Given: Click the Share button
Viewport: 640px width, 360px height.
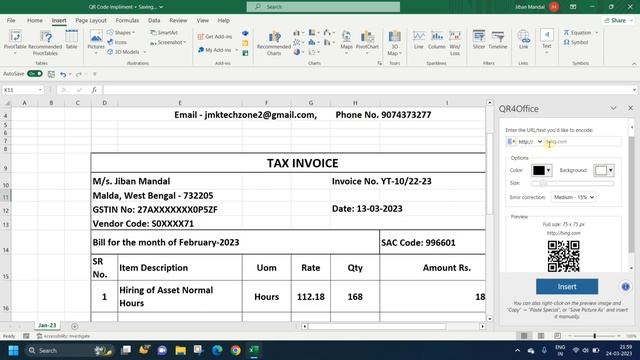Looking at the screenshot, I should tap(618, 20).
